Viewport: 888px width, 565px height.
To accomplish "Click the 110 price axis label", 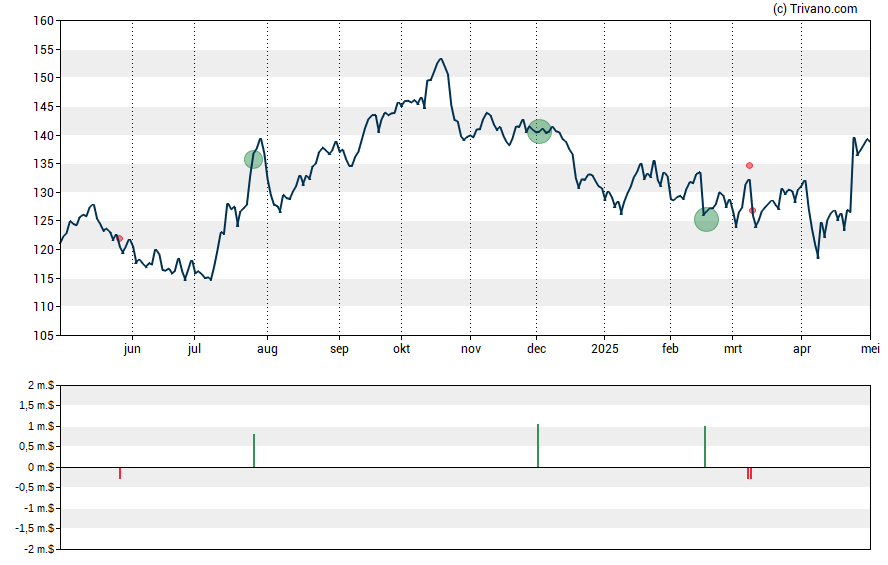I will click(43, 307).
